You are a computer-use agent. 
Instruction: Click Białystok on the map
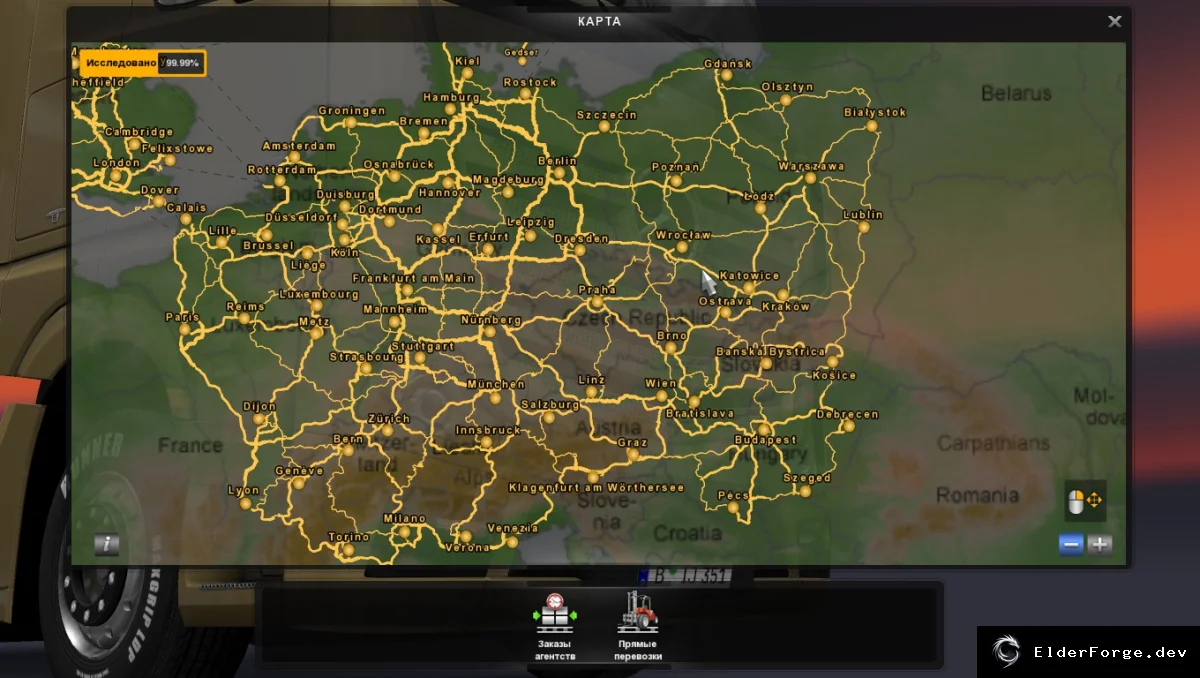(875, 113)
